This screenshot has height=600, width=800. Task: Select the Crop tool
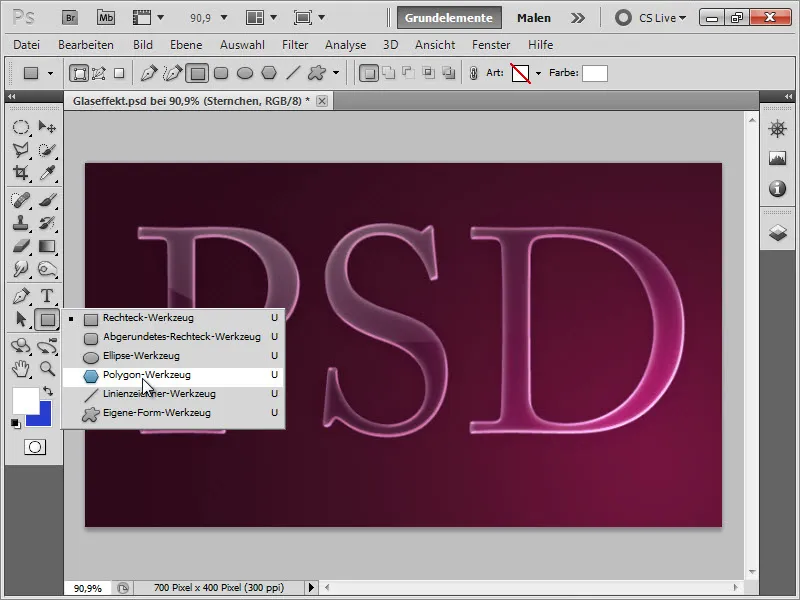pyautogui.click(x=21, y=173)
